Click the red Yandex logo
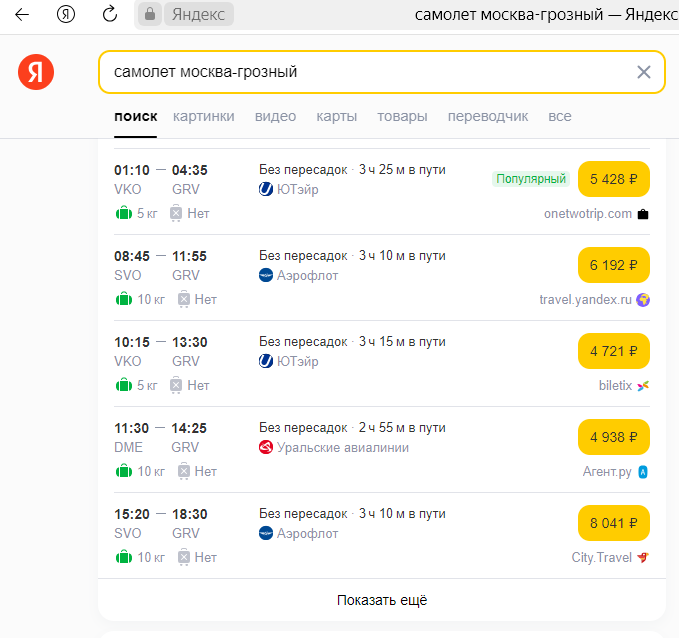679x638 pixels. (x=36, y=72)
